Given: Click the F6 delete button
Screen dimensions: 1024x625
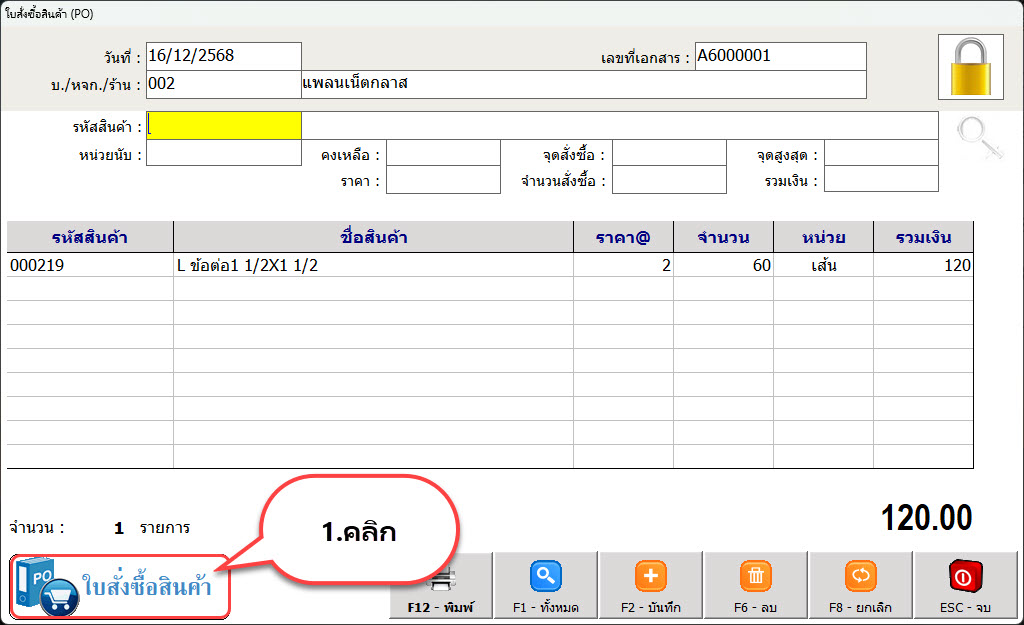Looking at the screenshot, I should click(x=756, y=586).
